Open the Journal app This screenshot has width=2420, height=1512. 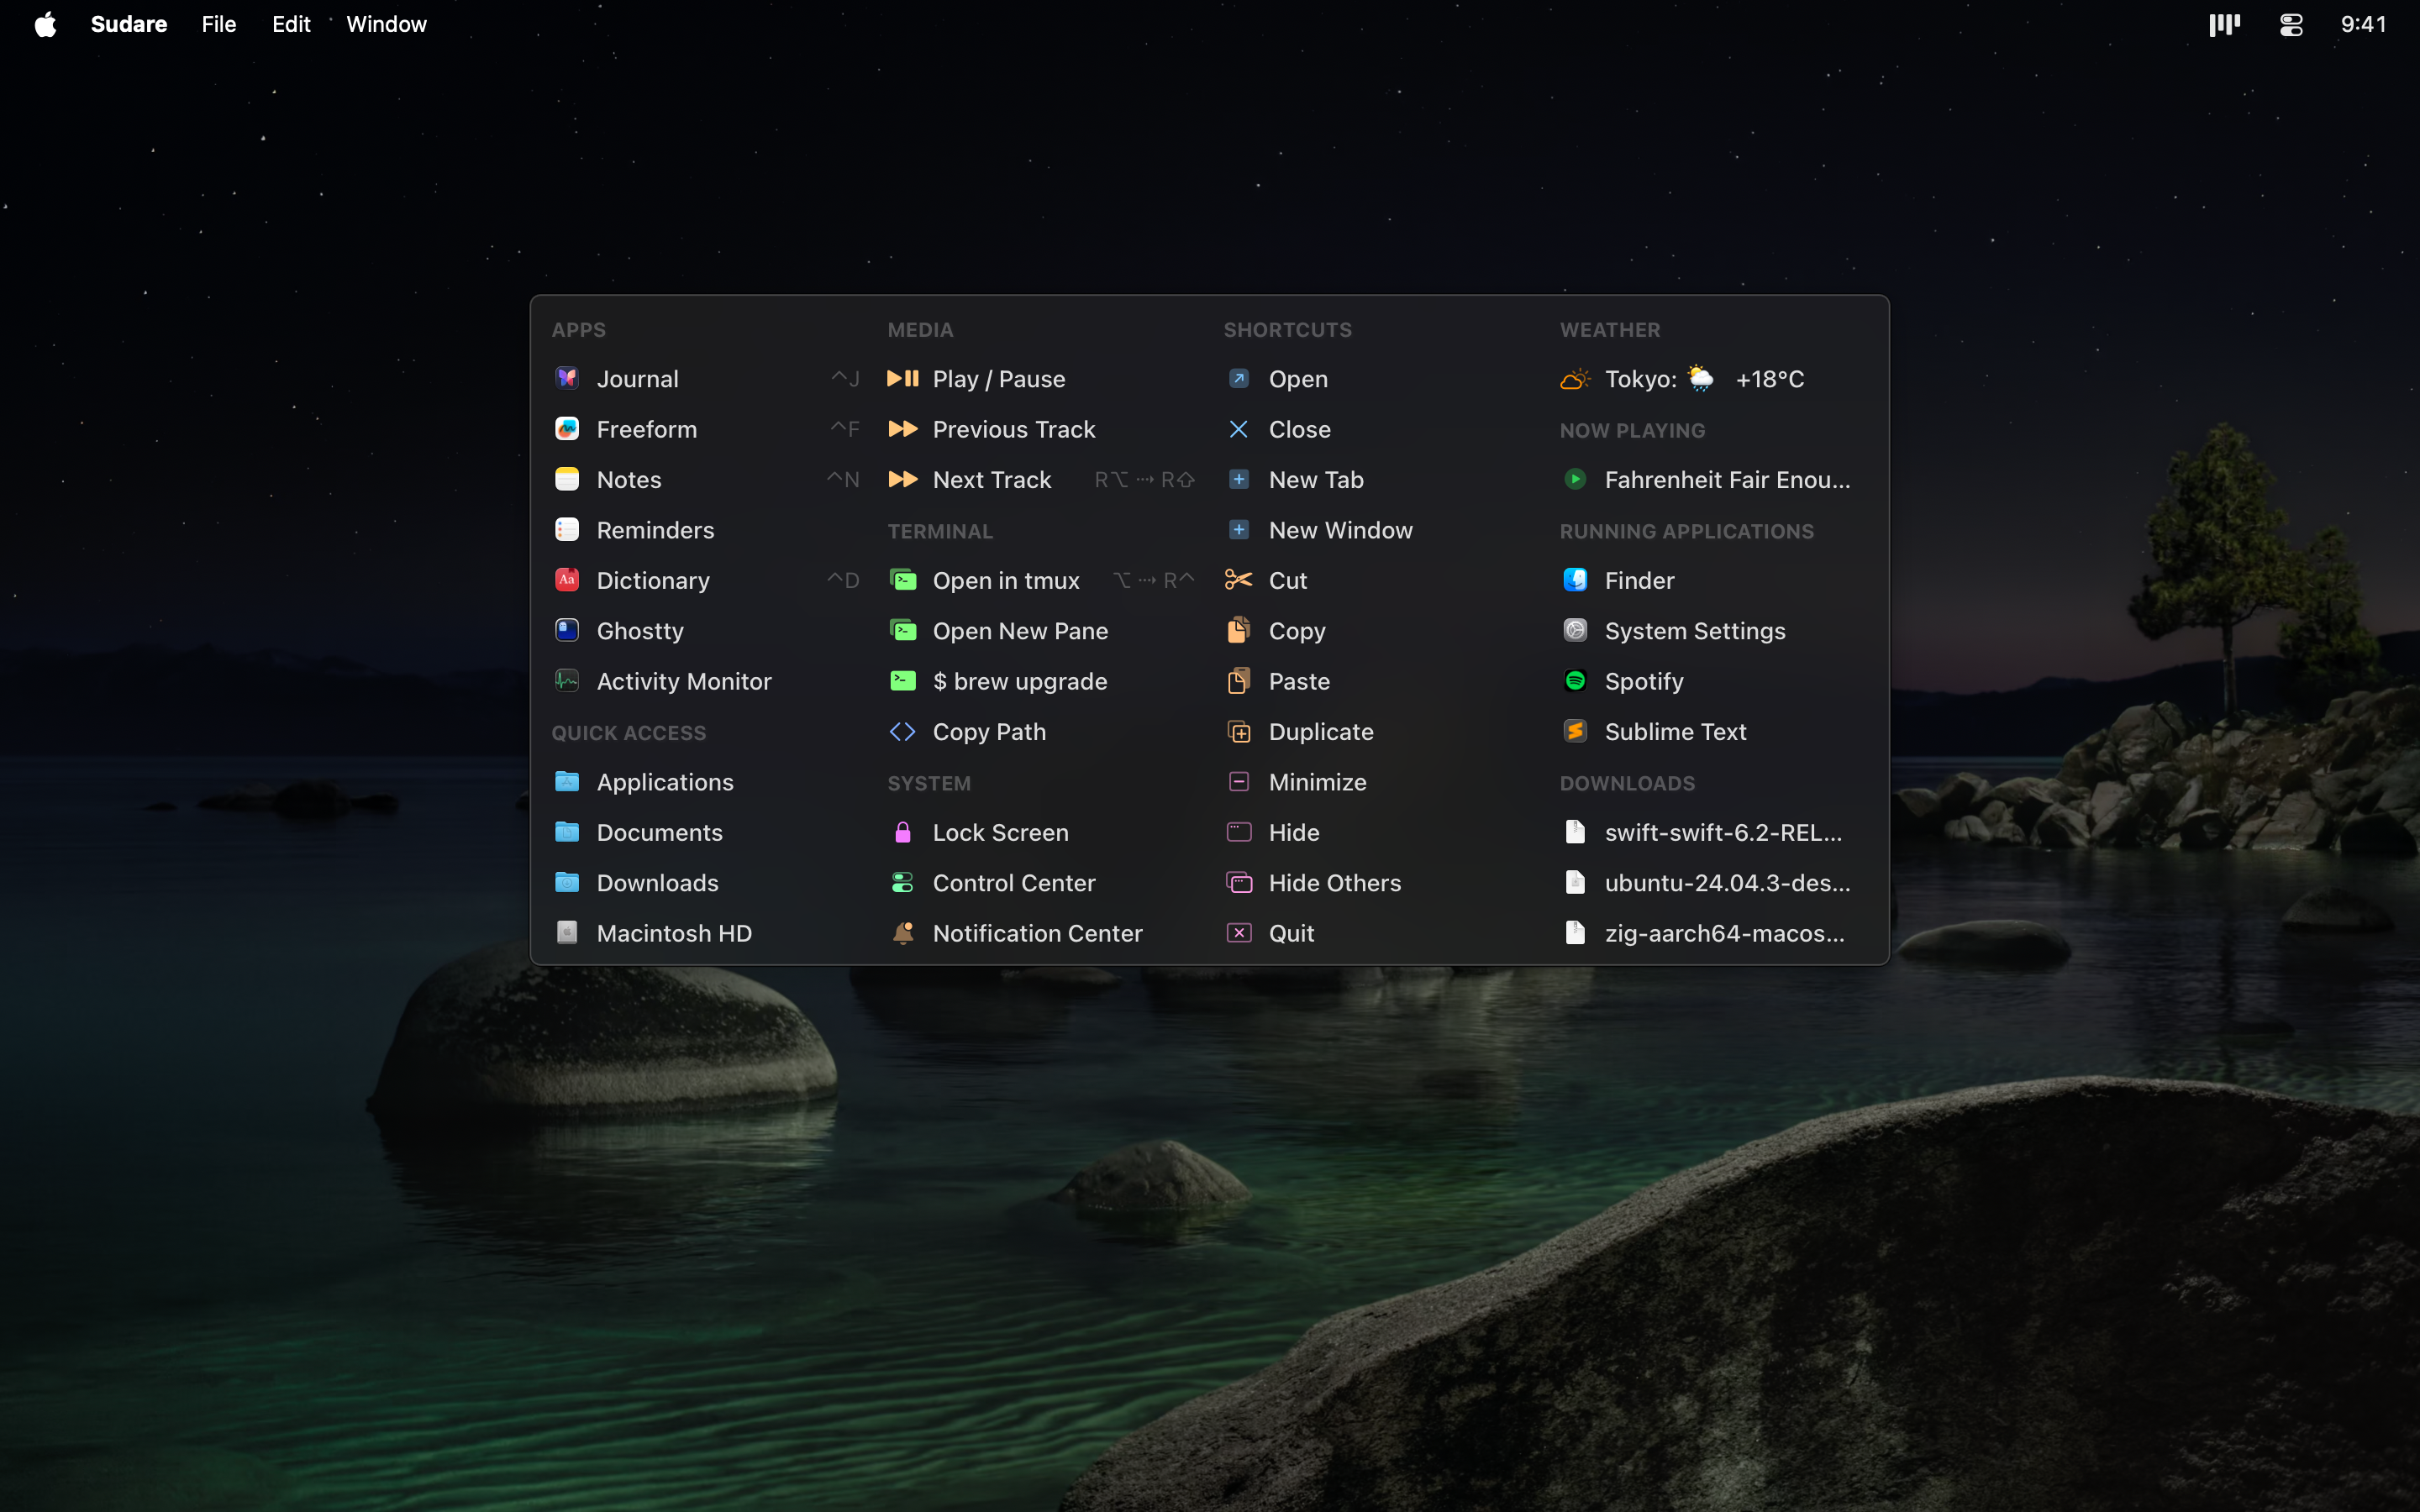click(x=637, y=378)
